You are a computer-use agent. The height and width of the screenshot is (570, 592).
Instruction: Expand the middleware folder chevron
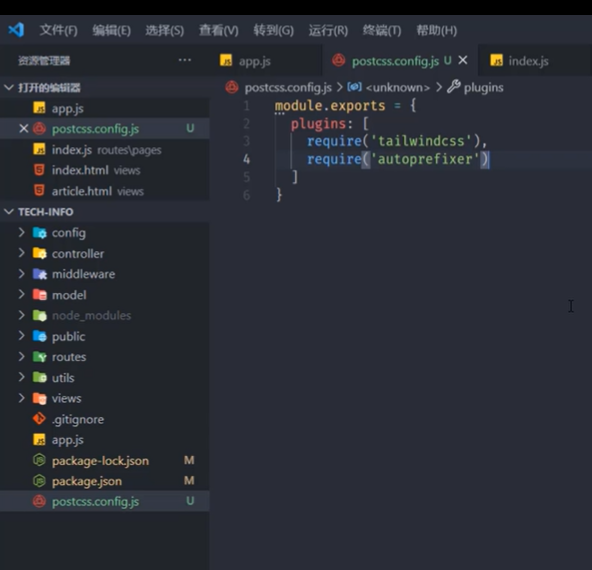(22, 274)
